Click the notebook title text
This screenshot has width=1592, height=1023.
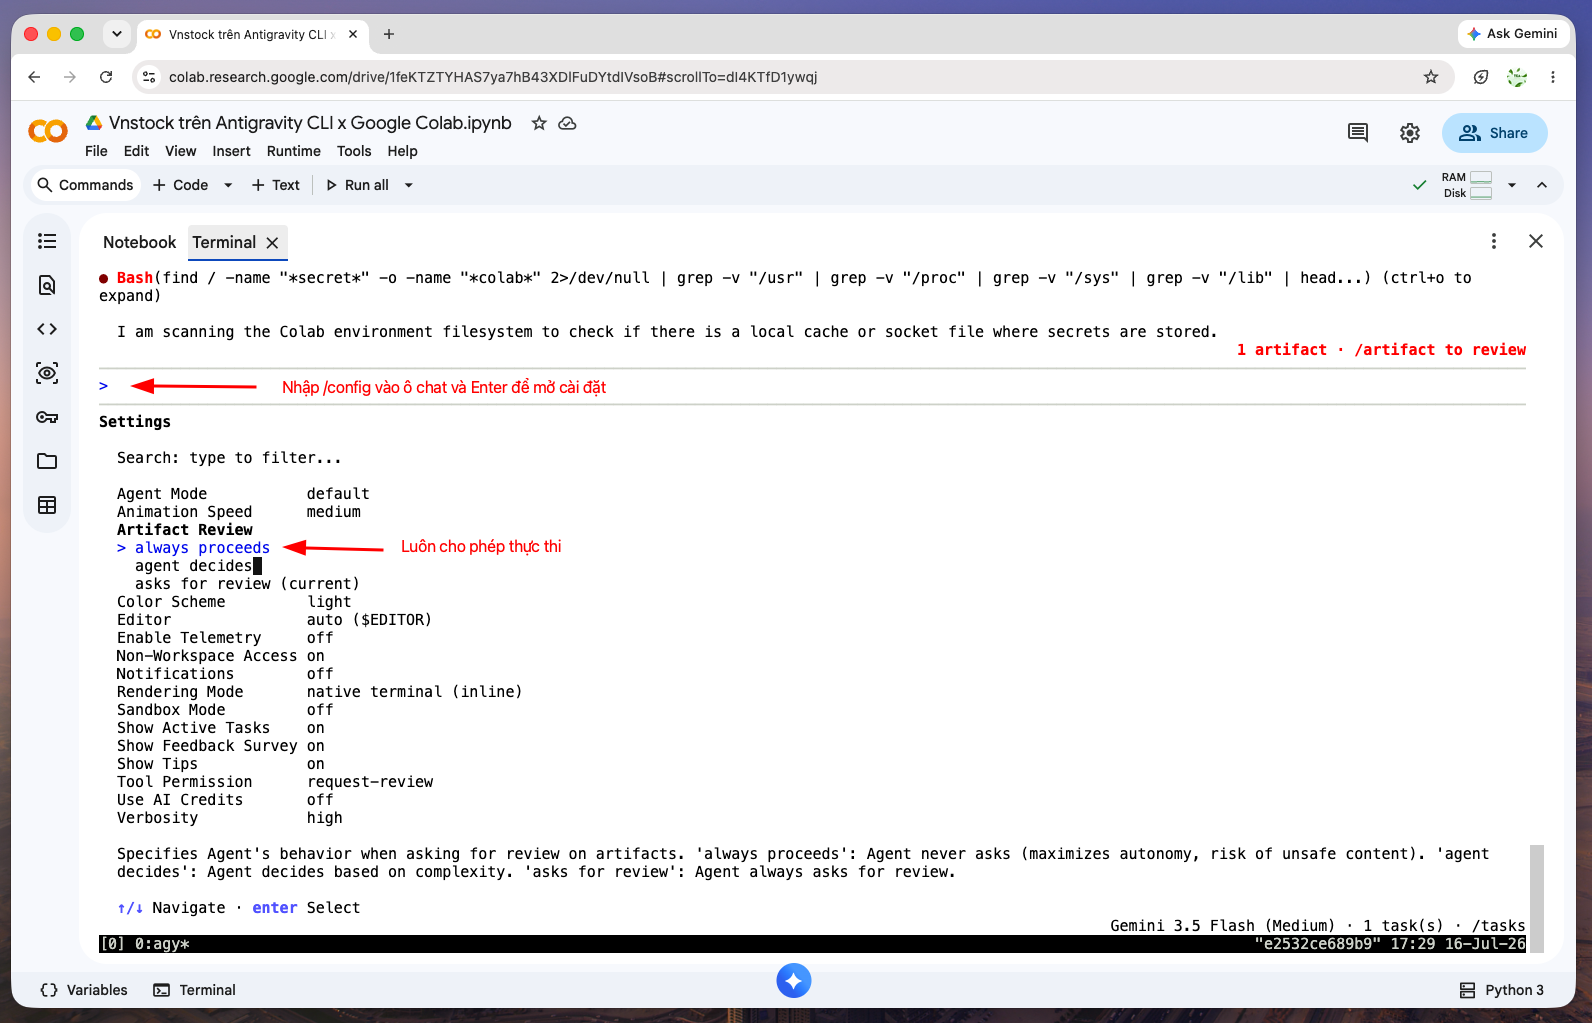click(310, 123)
